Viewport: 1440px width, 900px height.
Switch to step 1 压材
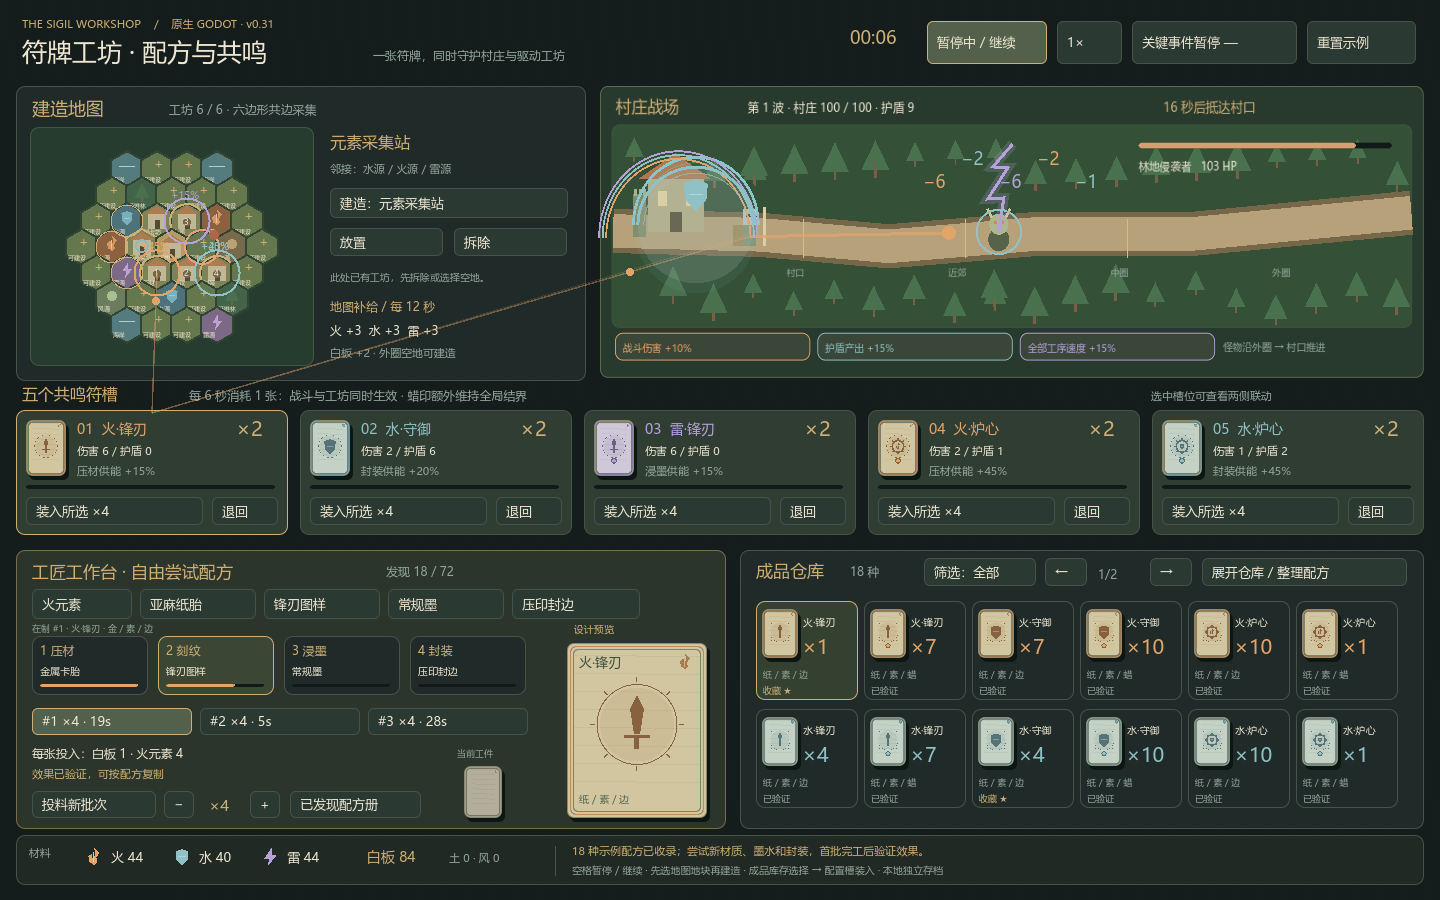coord(90,665)
